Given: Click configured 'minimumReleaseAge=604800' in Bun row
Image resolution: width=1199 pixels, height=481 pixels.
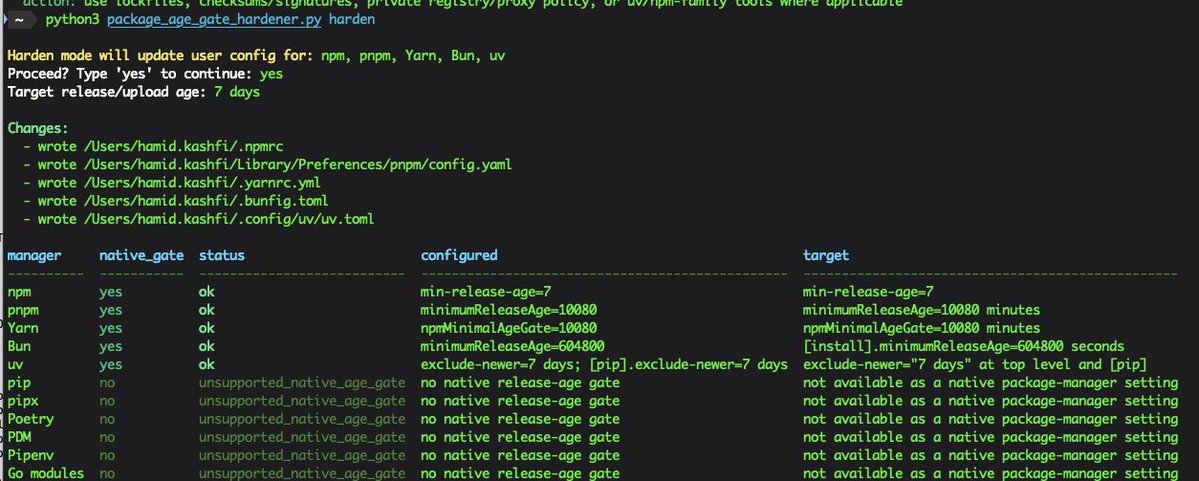Looking at the screenshot, I should coord(512,347).
